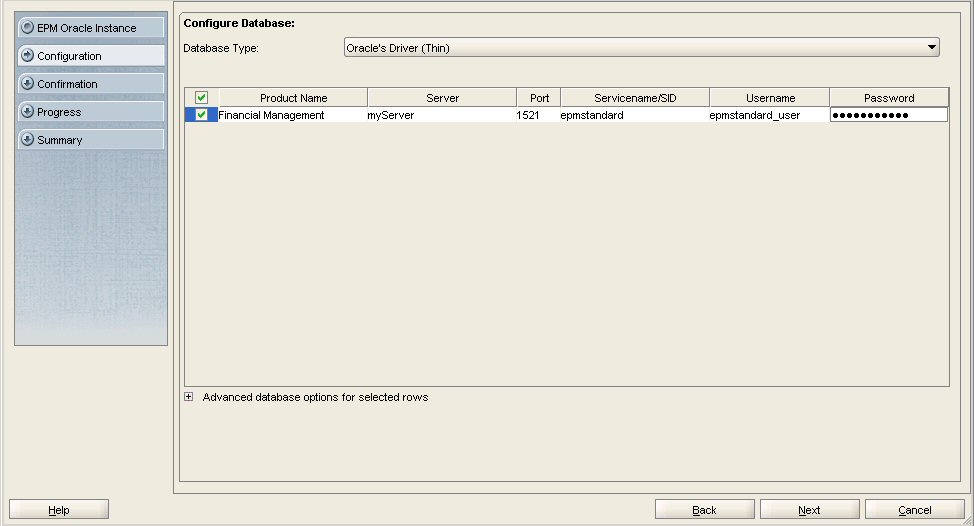Click the Advanced database options text label

(x=315, y=397)
